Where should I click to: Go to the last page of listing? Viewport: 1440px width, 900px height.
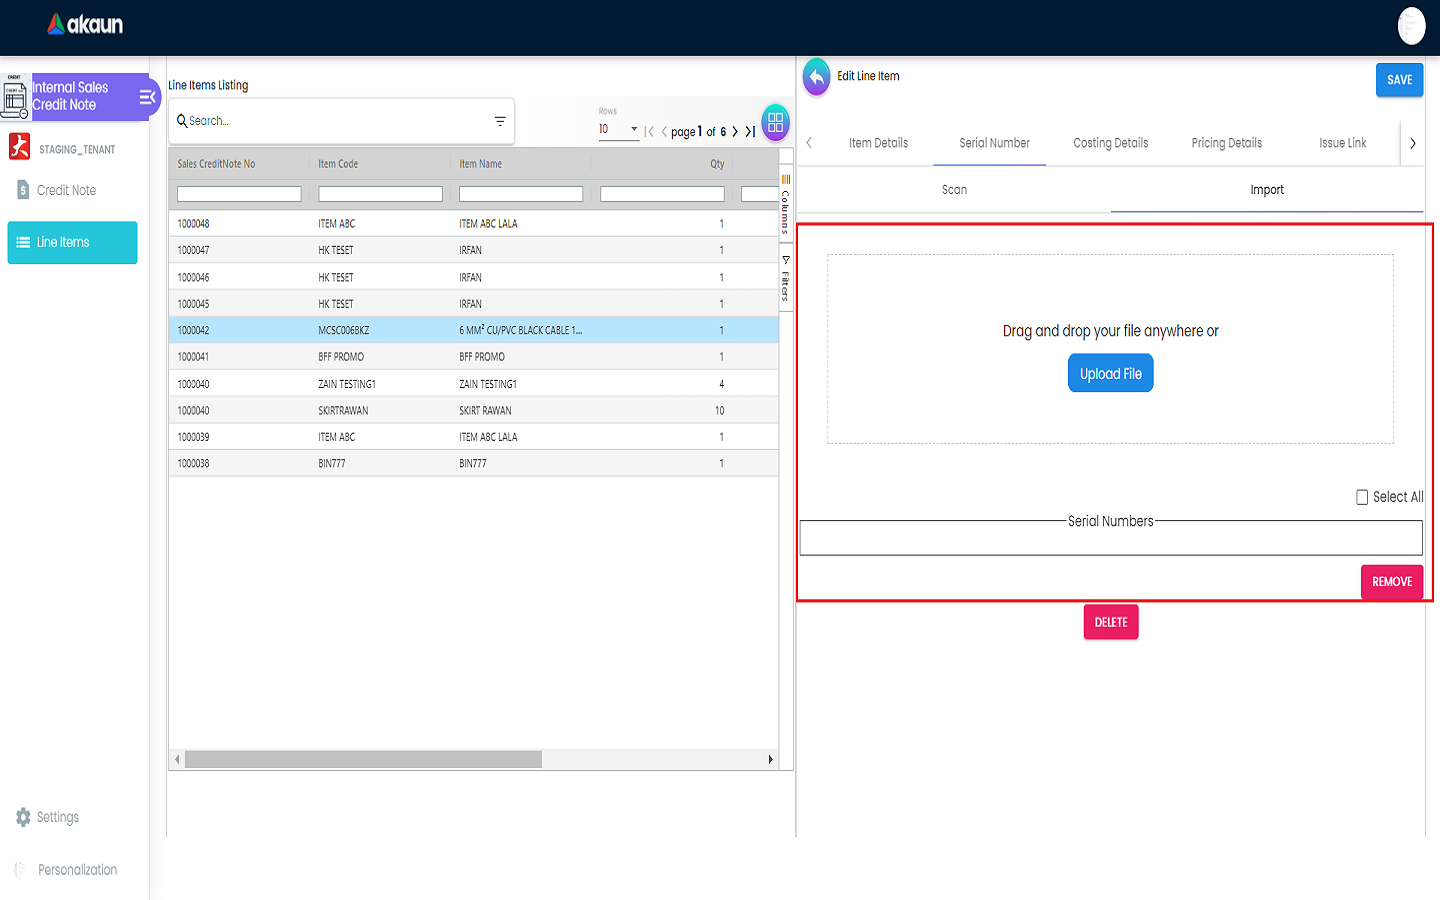click(x=750, y=132)
